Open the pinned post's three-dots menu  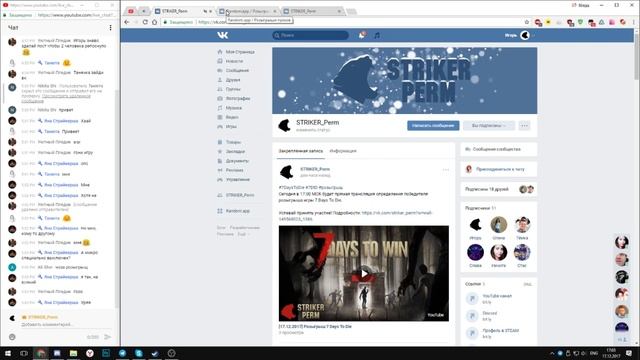(x=445, y=170)
